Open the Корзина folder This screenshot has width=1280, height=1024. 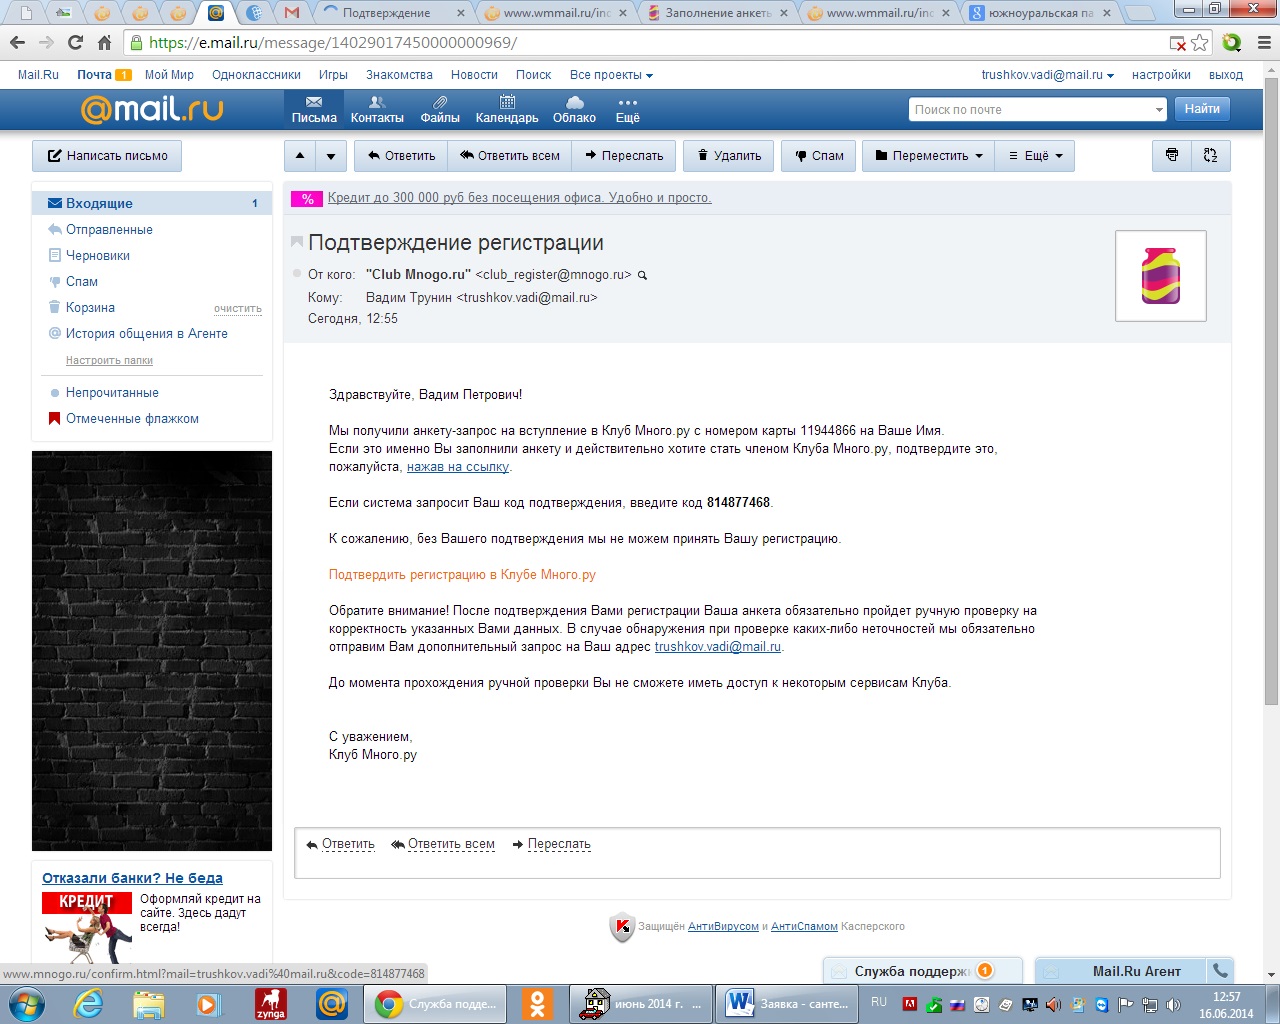point(90,308)
